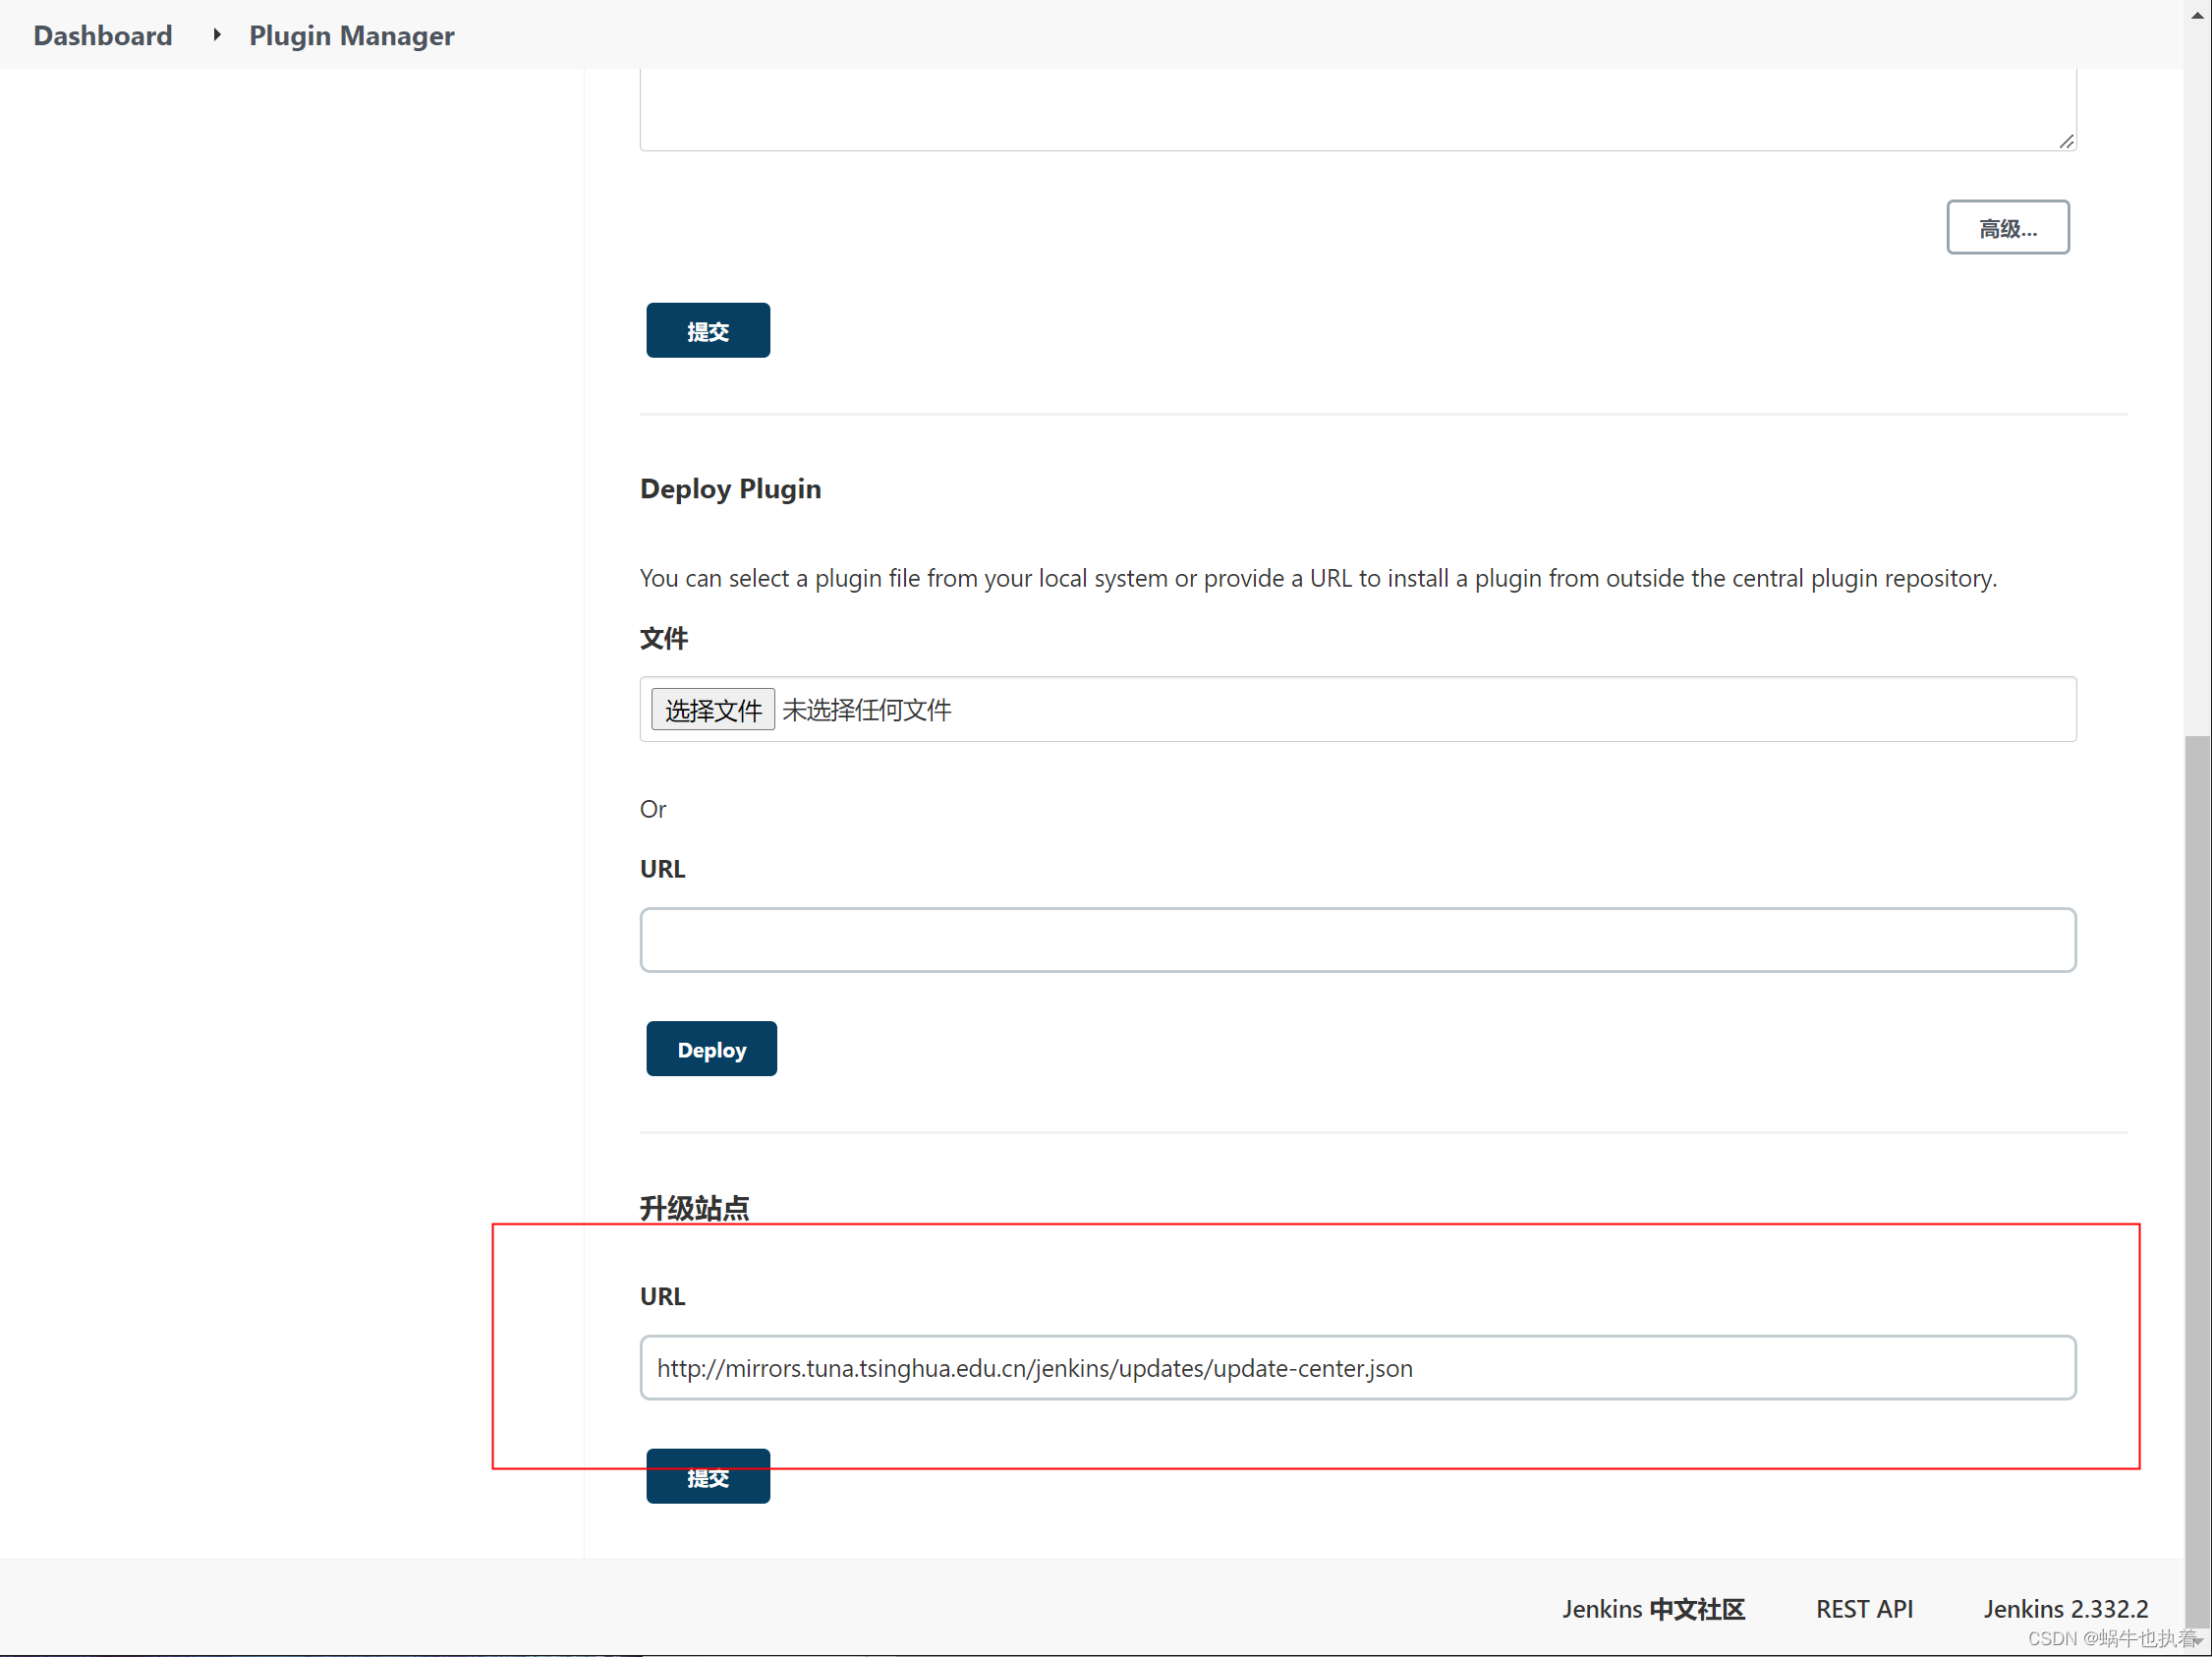This screenshot has height=1657, width=2212.
Task: Open the breadcrumb arrow after Dashboard
Action: (216, 36)
